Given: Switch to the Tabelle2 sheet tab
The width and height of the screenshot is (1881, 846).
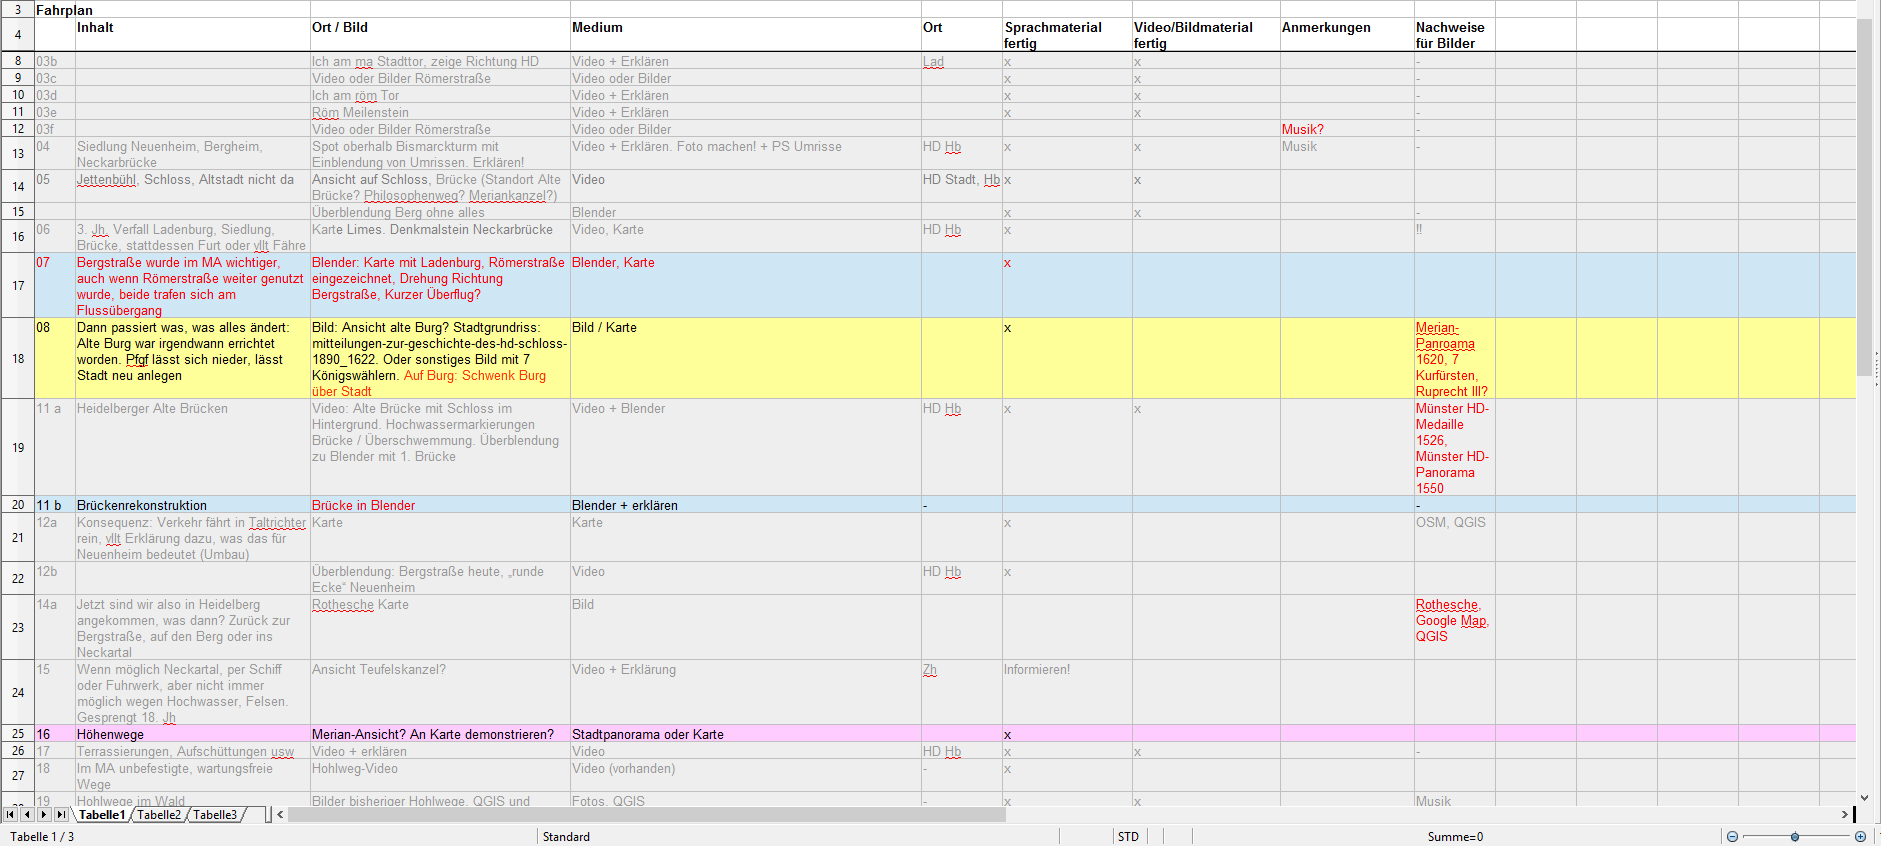Looking at the screenshot, I should (159, 815).
